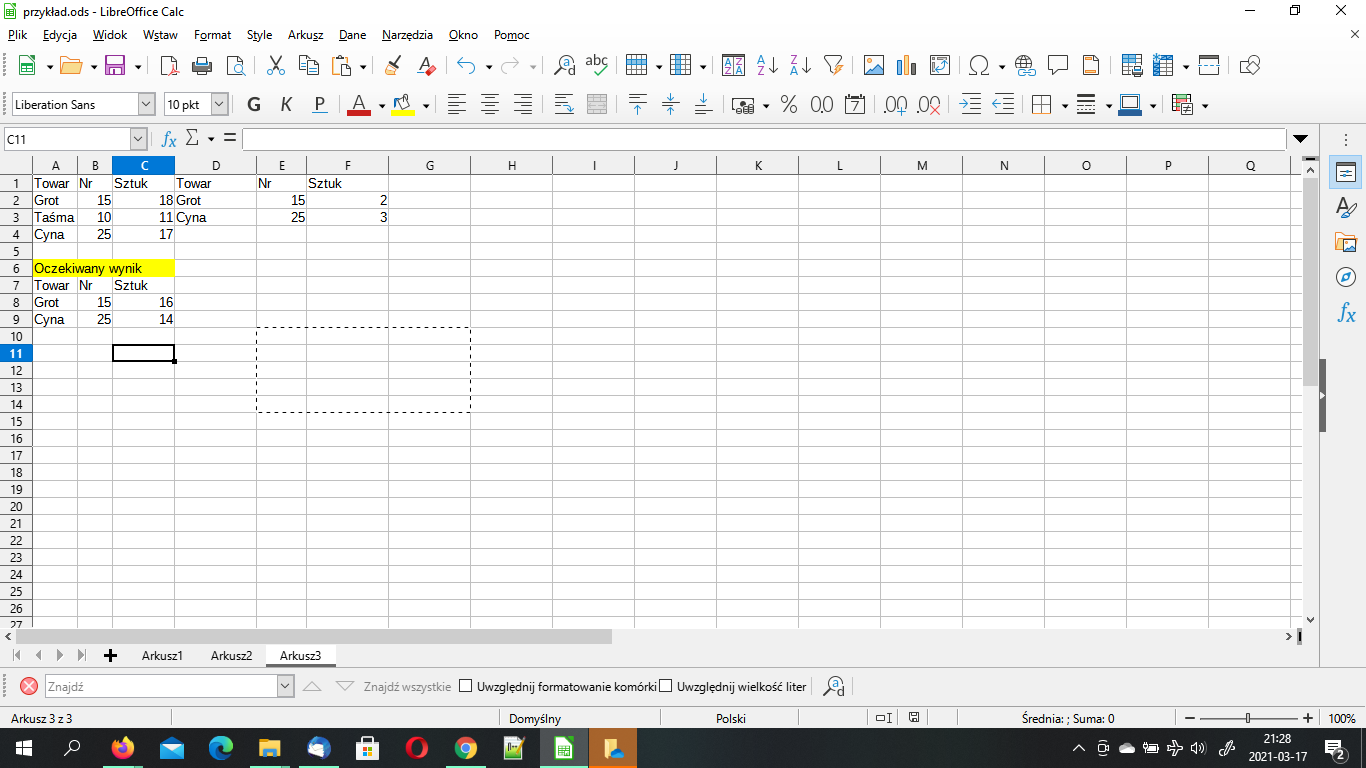Check Uwzględnij formatowanie komórki option
1366x768 pixels.
pos(466,685)
